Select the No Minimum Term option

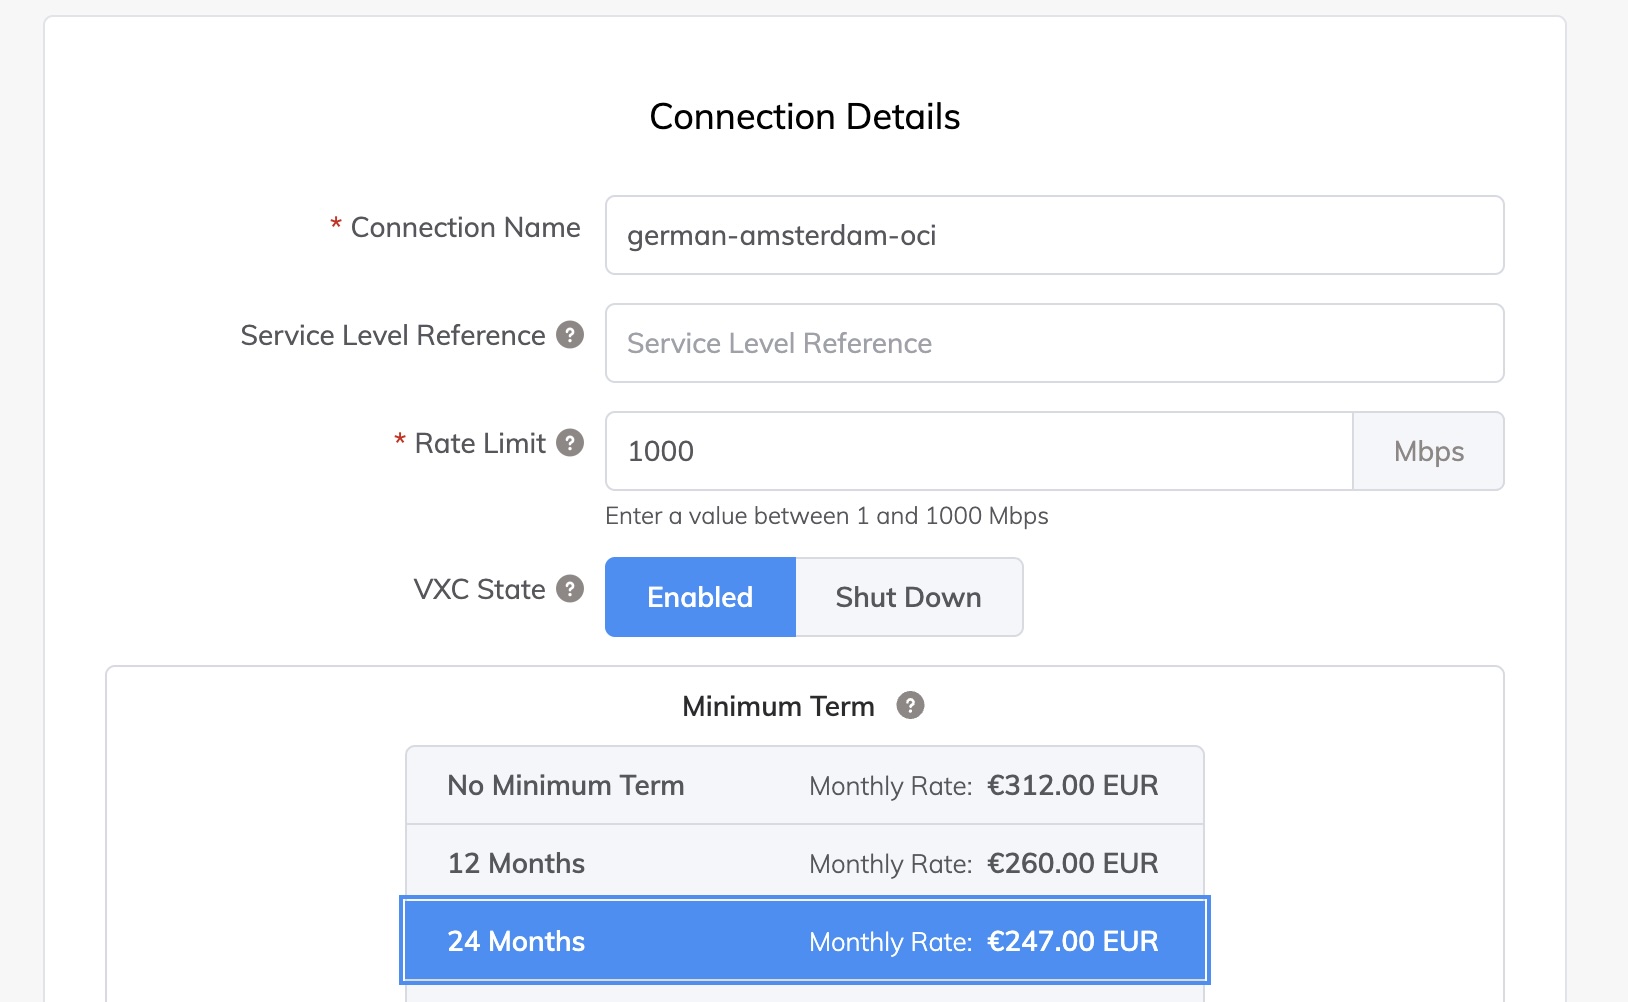(805, 784)
